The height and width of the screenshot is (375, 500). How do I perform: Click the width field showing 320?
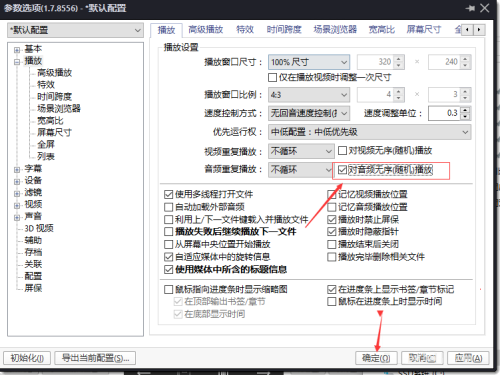pyautogui.click(x=376, y=62)
